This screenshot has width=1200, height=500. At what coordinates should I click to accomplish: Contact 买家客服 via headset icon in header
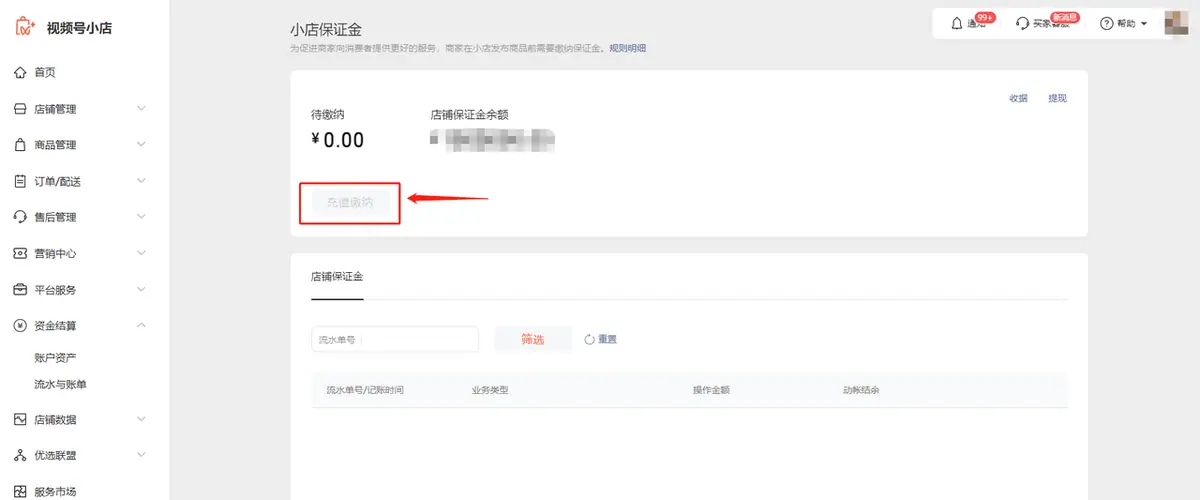tap(1022, 23)
